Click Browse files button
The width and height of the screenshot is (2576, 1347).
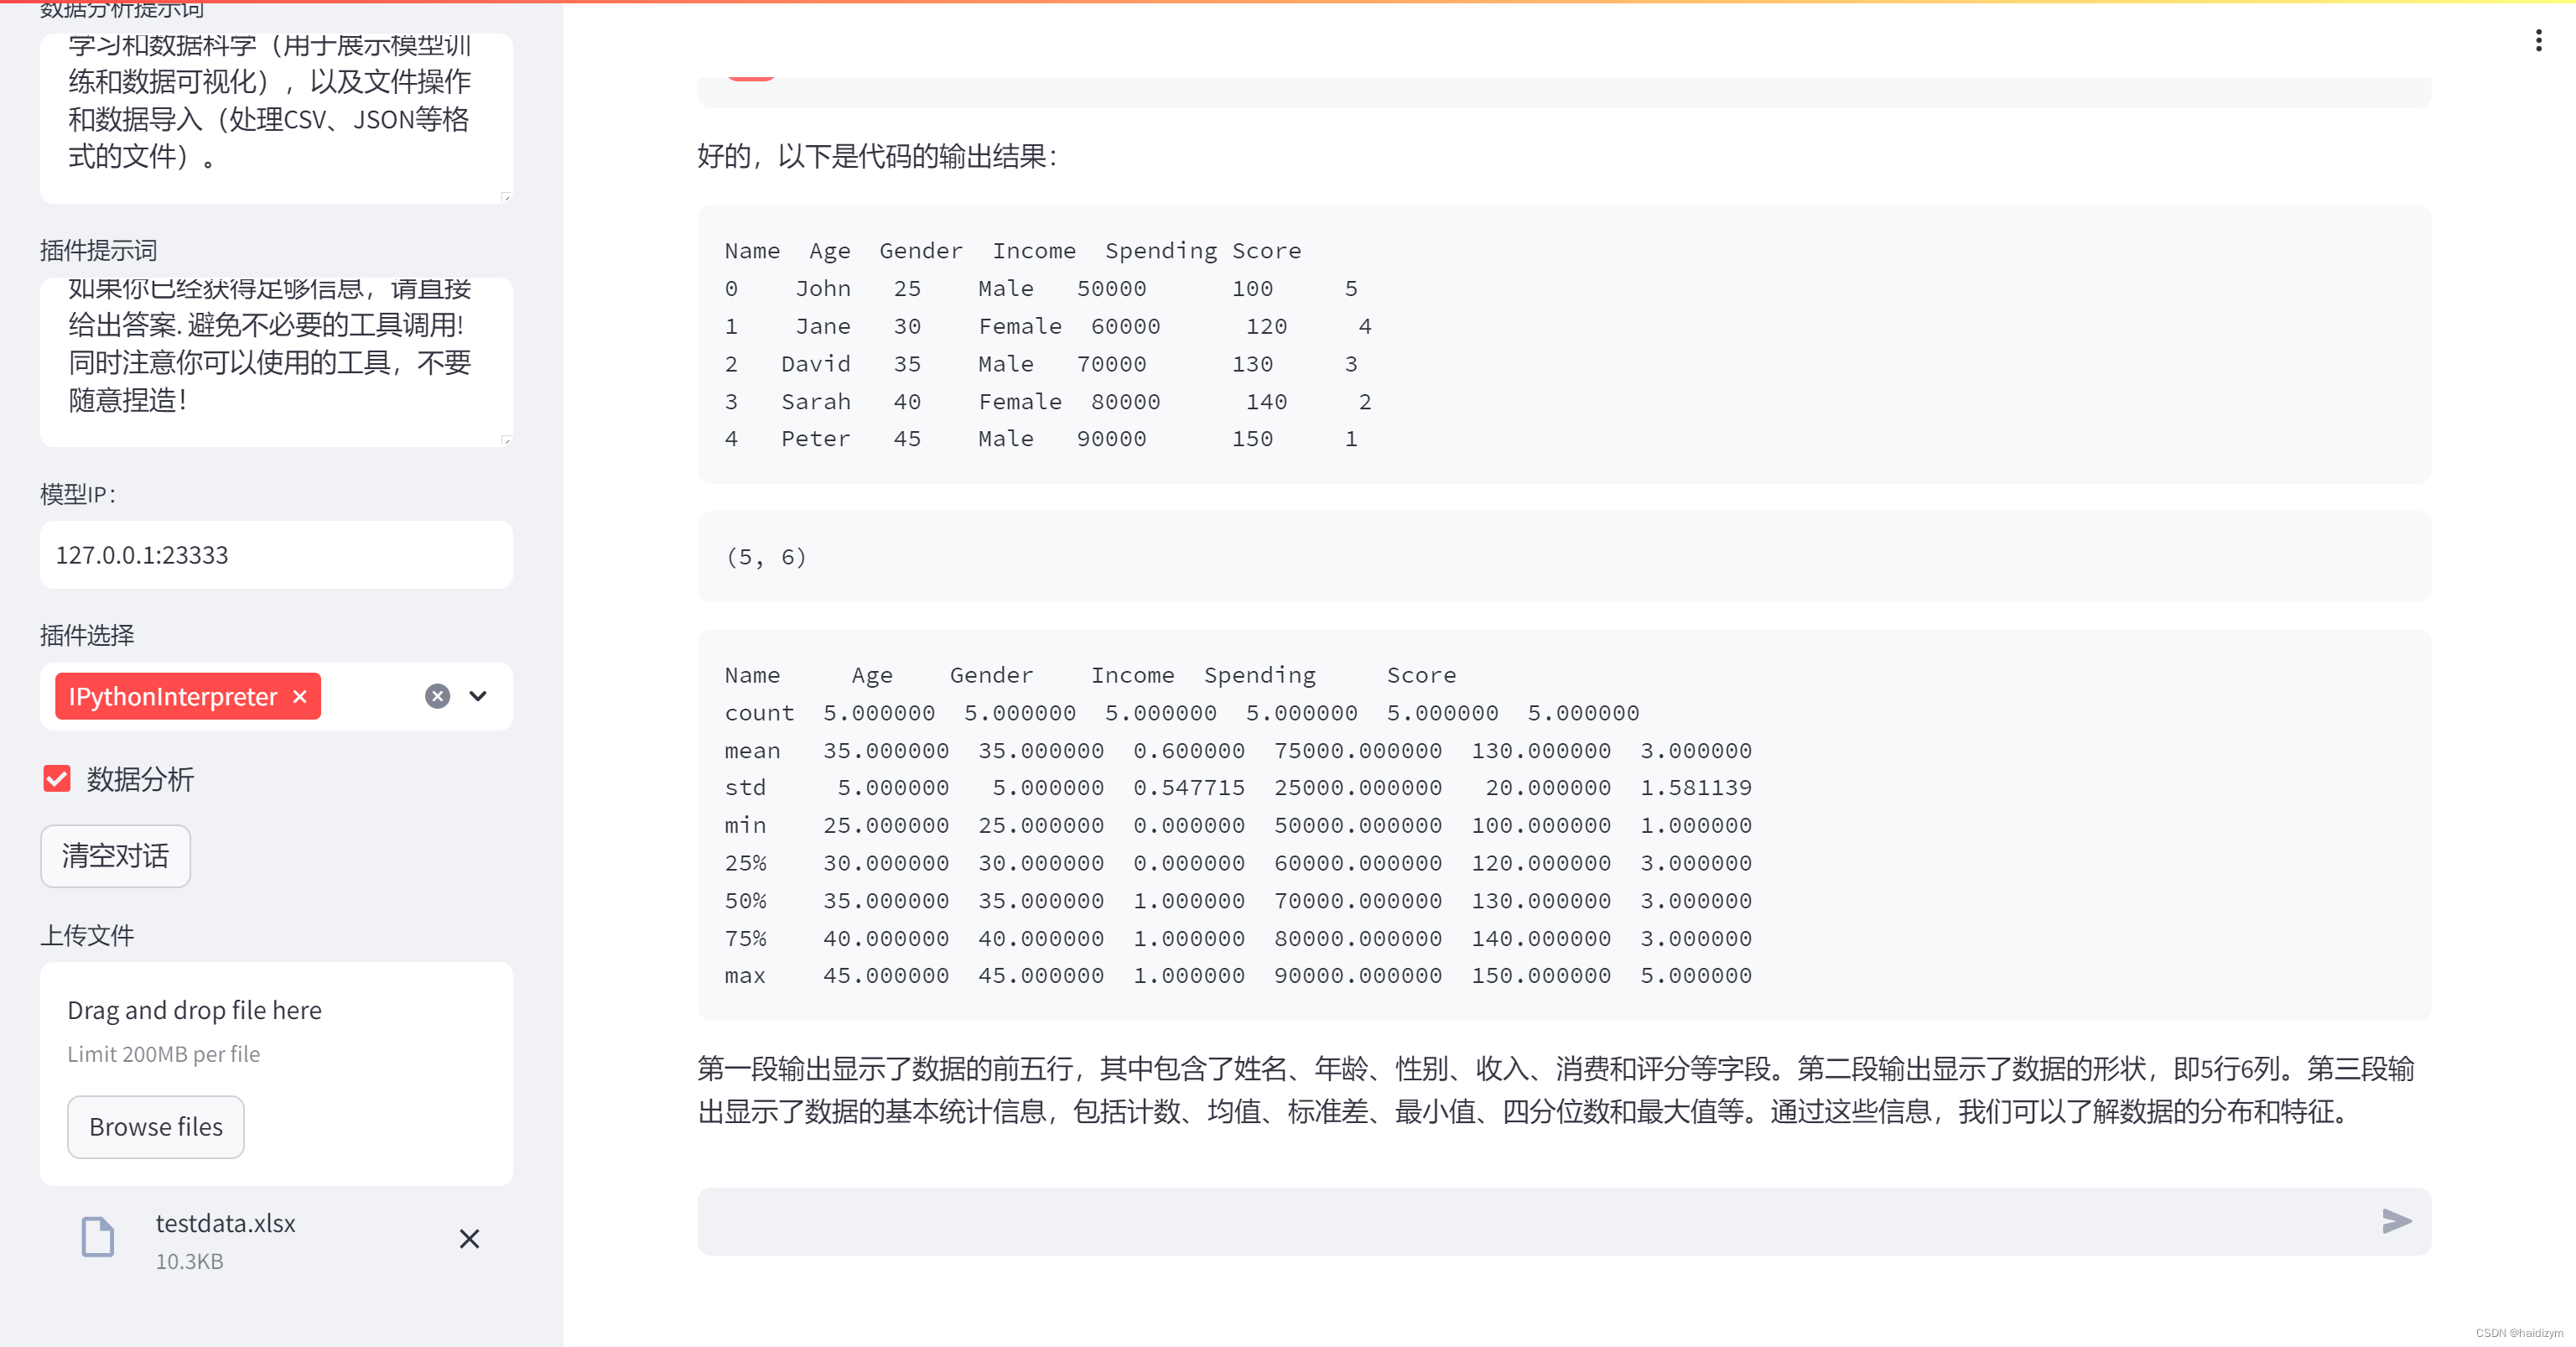click(156, 1127)
